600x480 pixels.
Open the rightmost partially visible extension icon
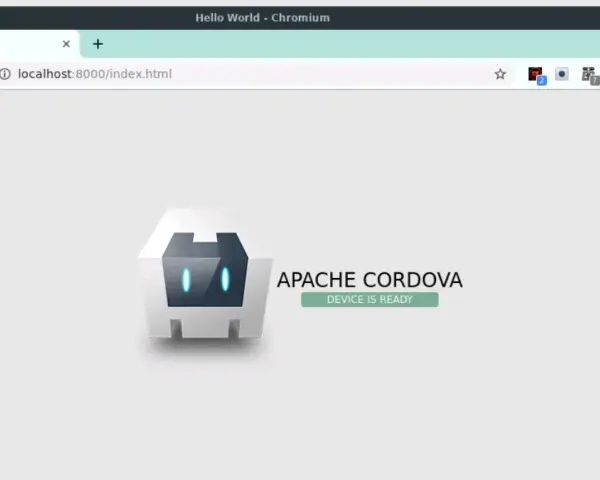coord(590,75)
